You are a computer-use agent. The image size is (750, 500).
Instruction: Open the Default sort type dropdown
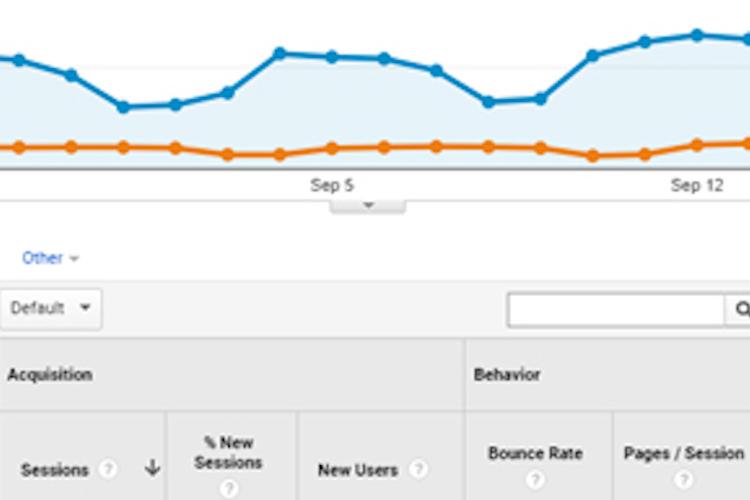coord(50,308)
